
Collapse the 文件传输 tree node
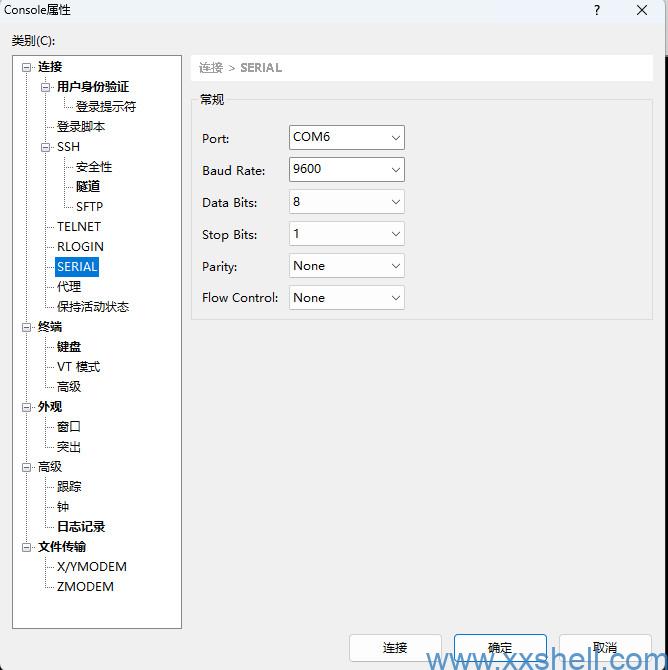(x=27, y=547)
